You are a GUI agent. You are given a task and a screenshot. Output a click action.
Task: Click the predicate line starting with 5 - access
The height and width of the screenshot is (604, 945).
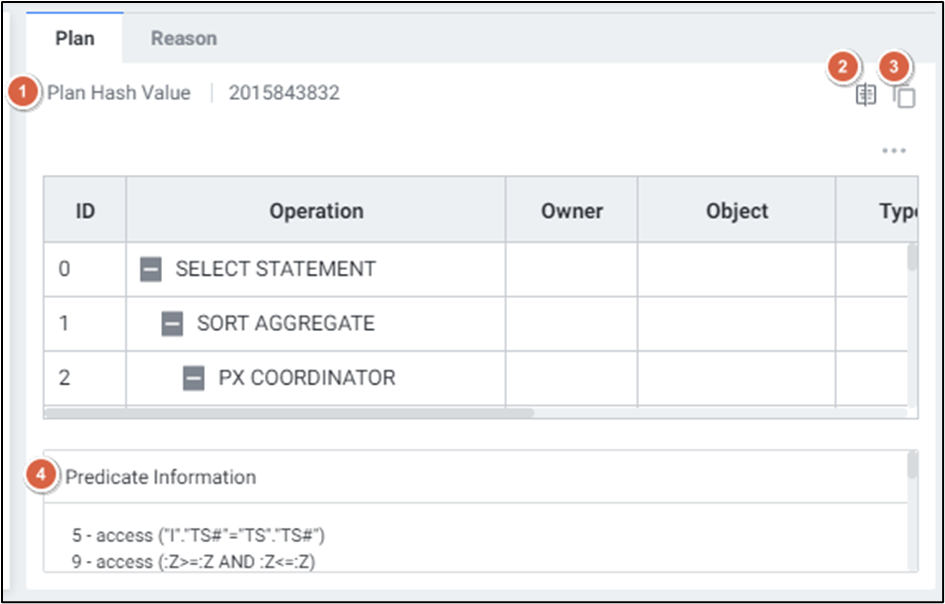(x=198, y=536)
